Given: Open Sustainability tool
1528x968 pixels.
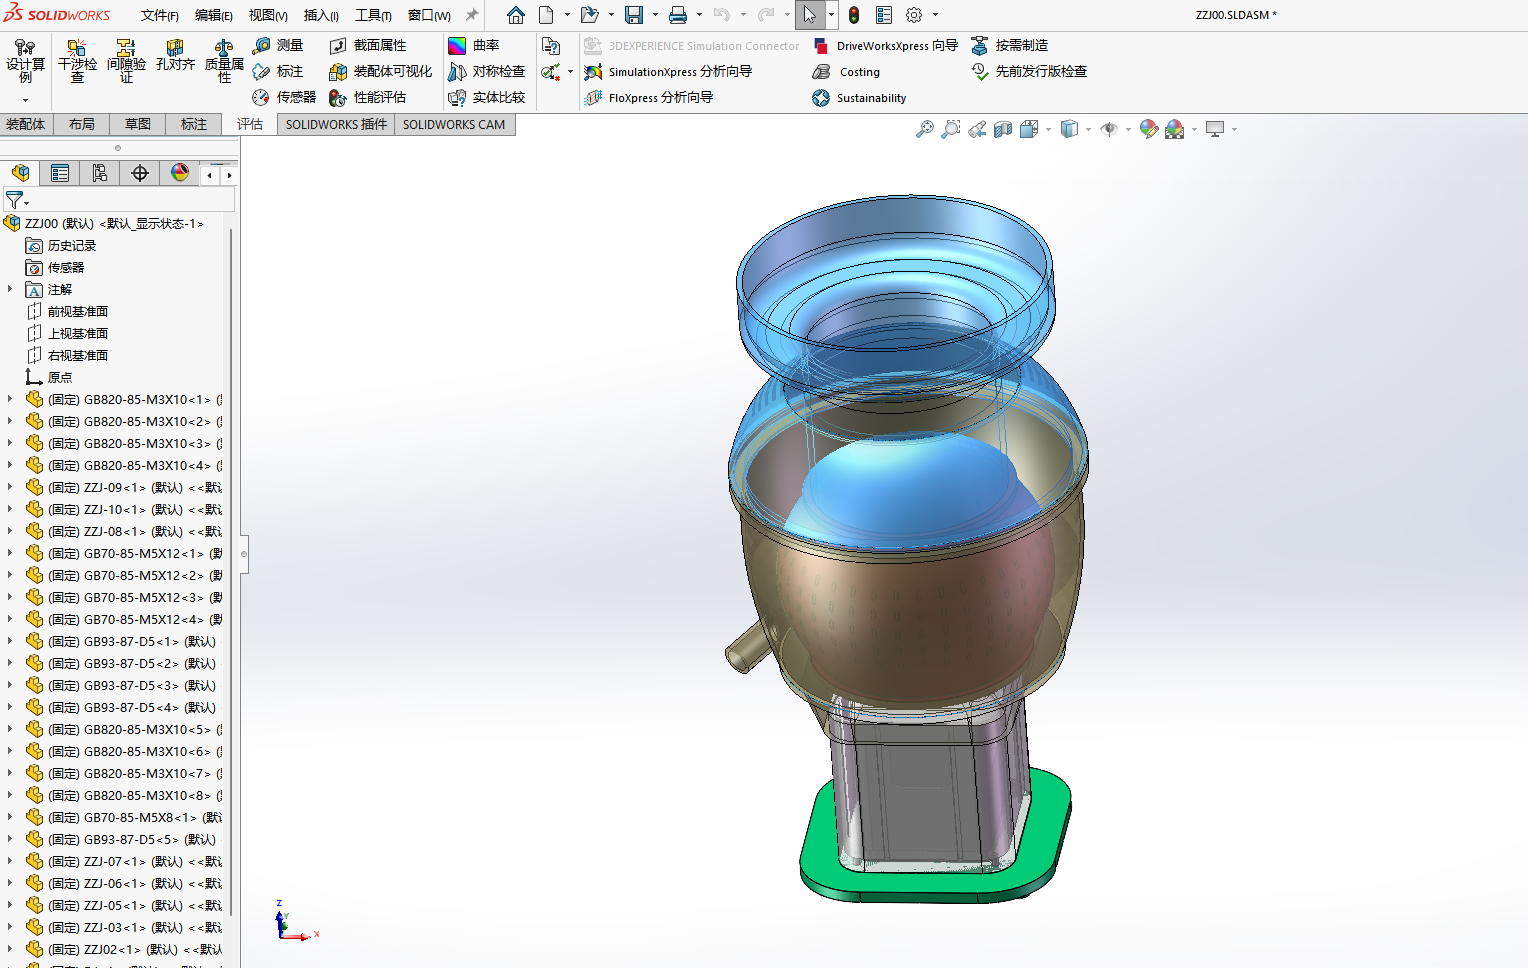Looking at the screenshot, I should click(x=860, y=98).
